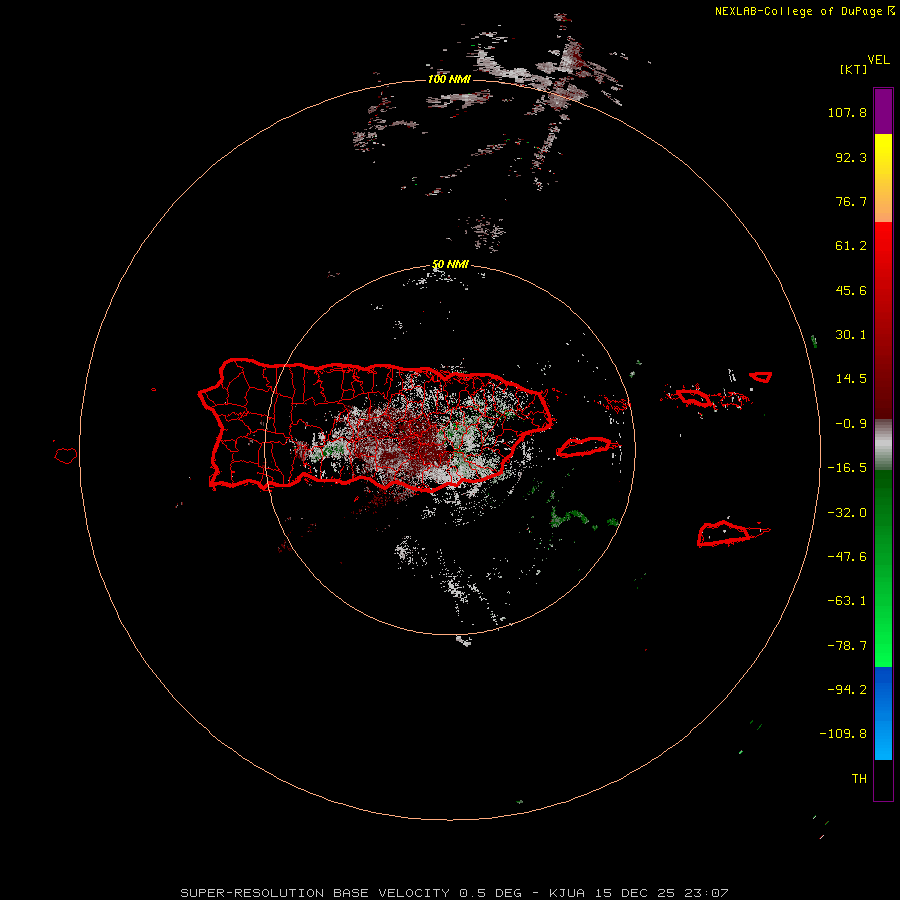The width and height of the screenshot is (900, 900).
Task: Select the 107.8 value on the velocity scale
Action: pyautogui.click(x=847, y=112)
